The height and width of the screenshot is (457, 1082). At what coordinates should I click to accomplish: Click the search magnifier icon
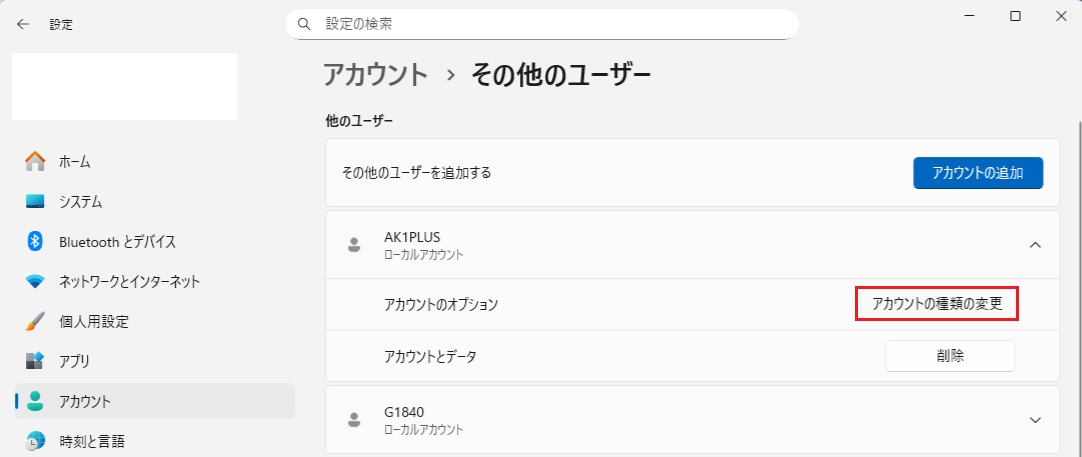pyautogui.click(x=306, y=23)
